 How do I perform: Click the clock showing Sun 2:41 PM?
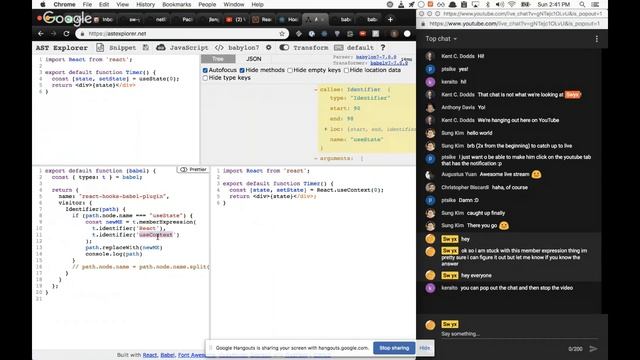(553, 4)
